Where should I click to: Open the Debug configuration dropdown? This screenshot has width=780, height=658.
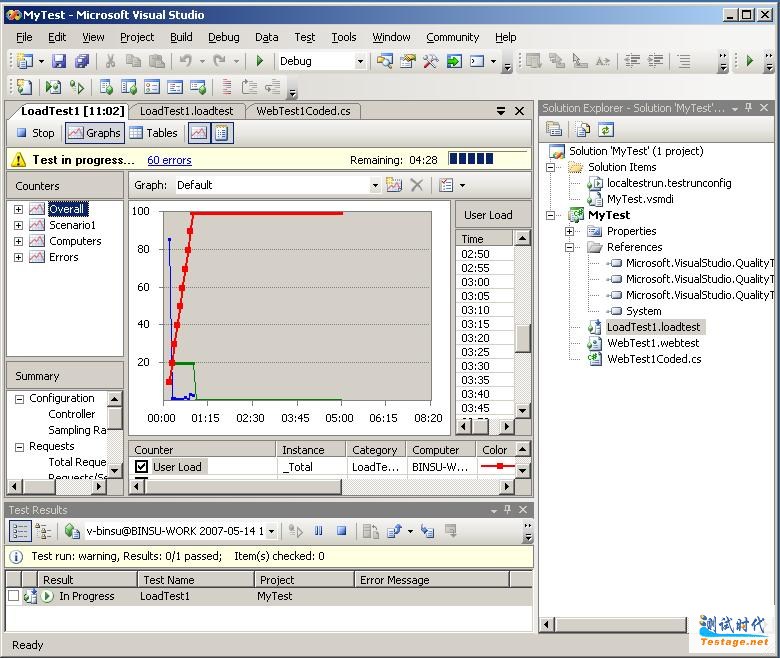point(361,62)
